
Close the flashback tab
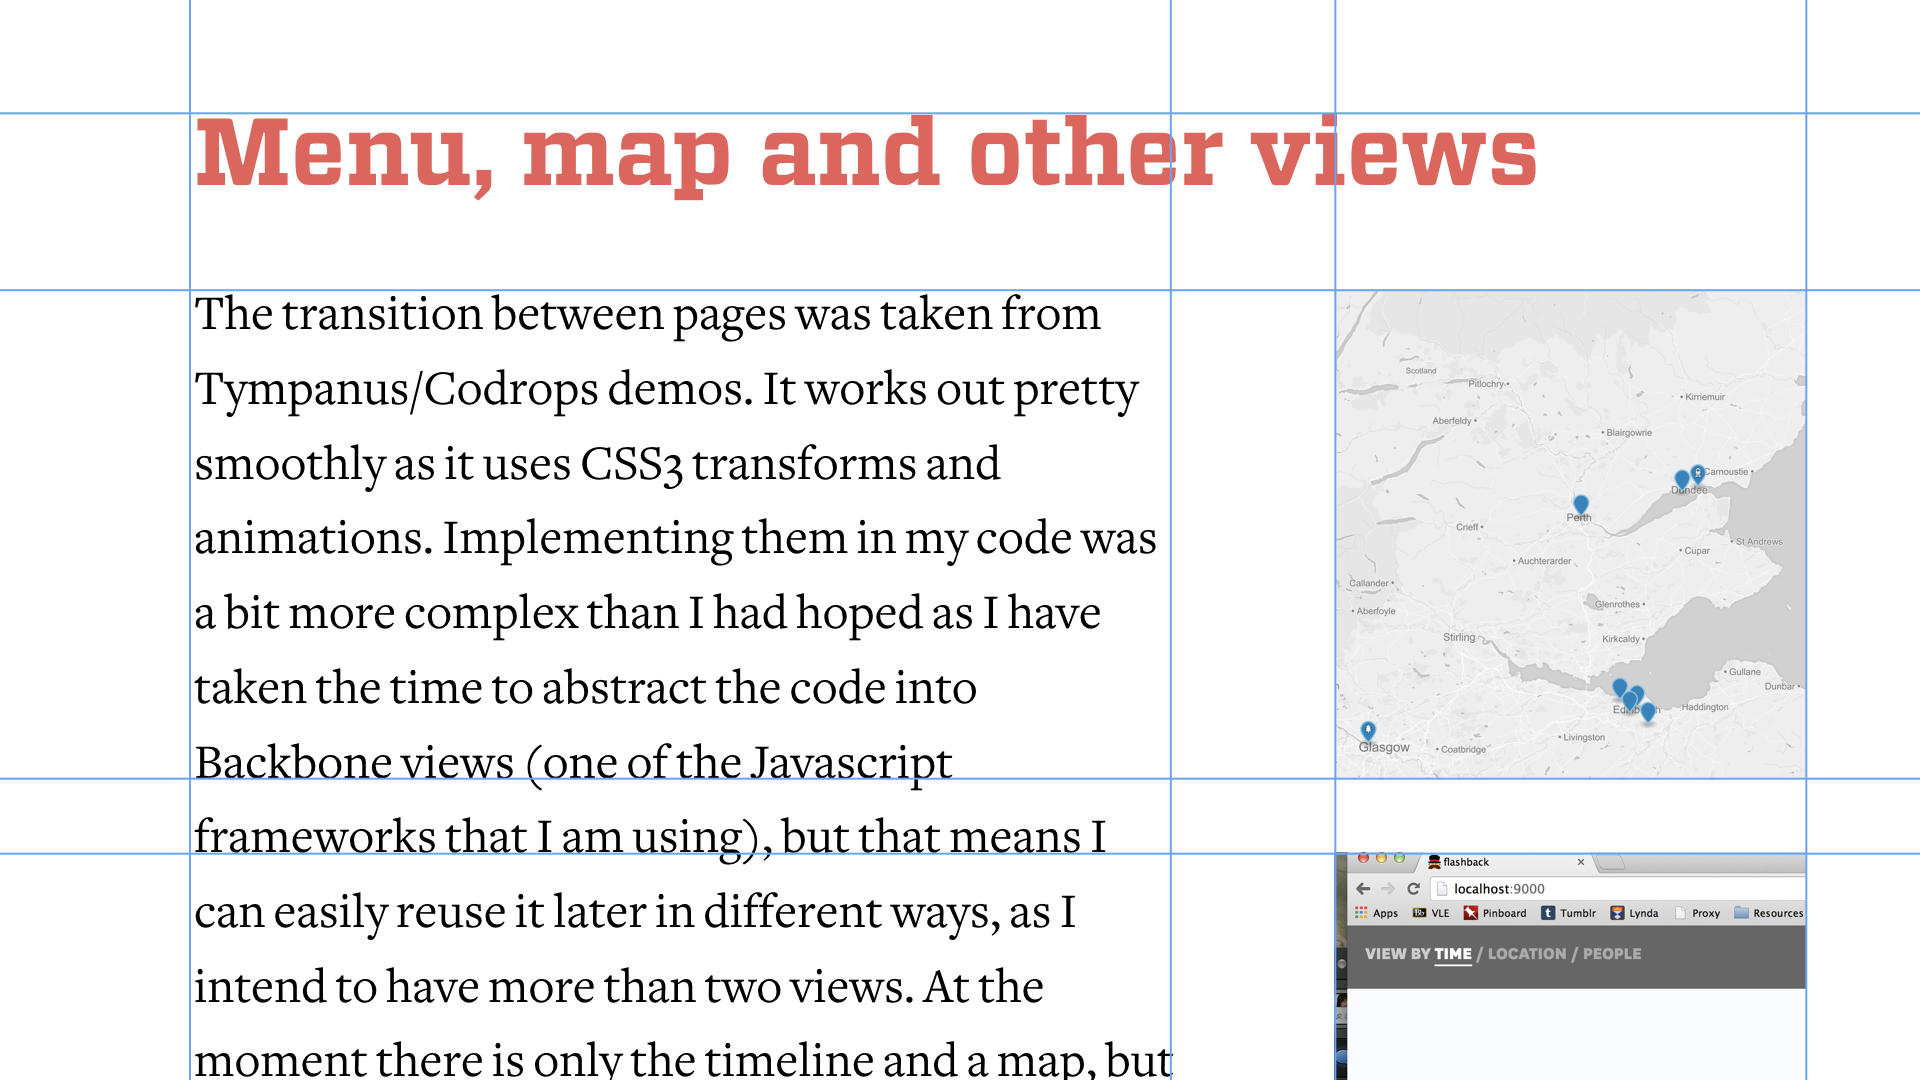(1581, 862)
